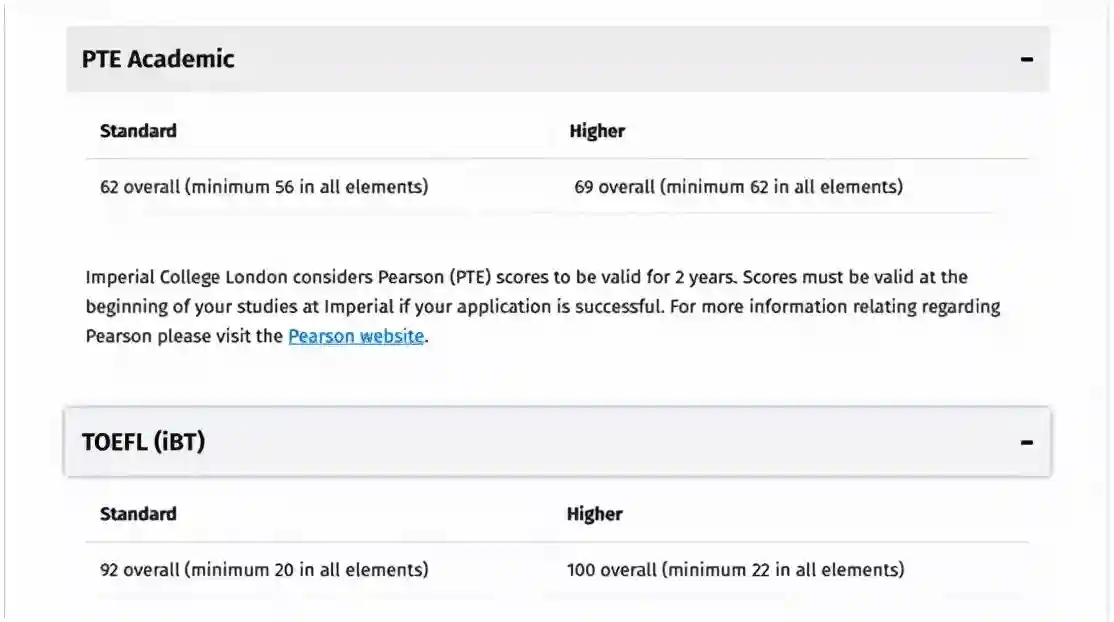Click the Standard header in the TOEFL table
Screen dimensions: 1114x622
[x=138, y=514]
